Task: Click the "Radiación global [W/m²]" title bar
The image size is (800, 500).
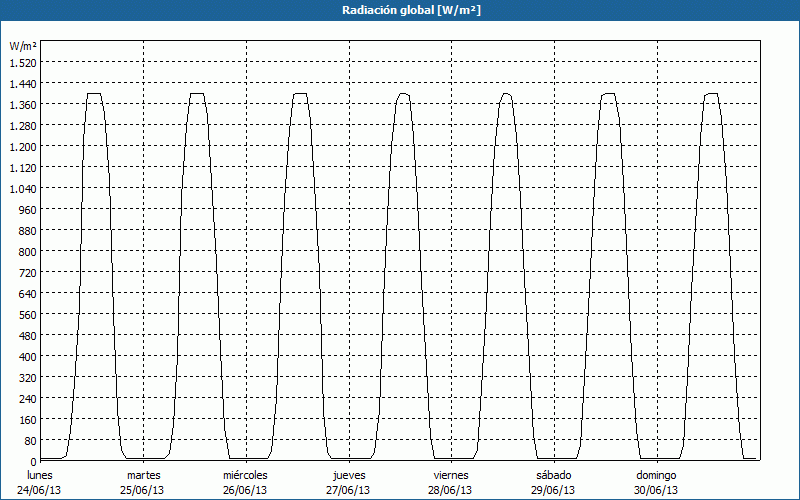Action: [x=400, y=10]
